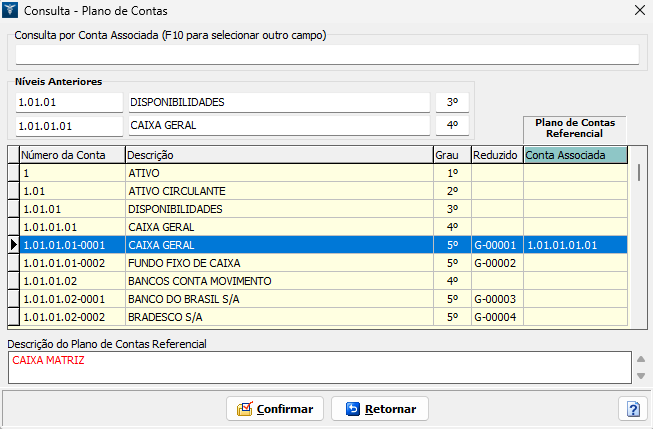Click the Retornar button
653x429 pixels.
pos(380,409)
